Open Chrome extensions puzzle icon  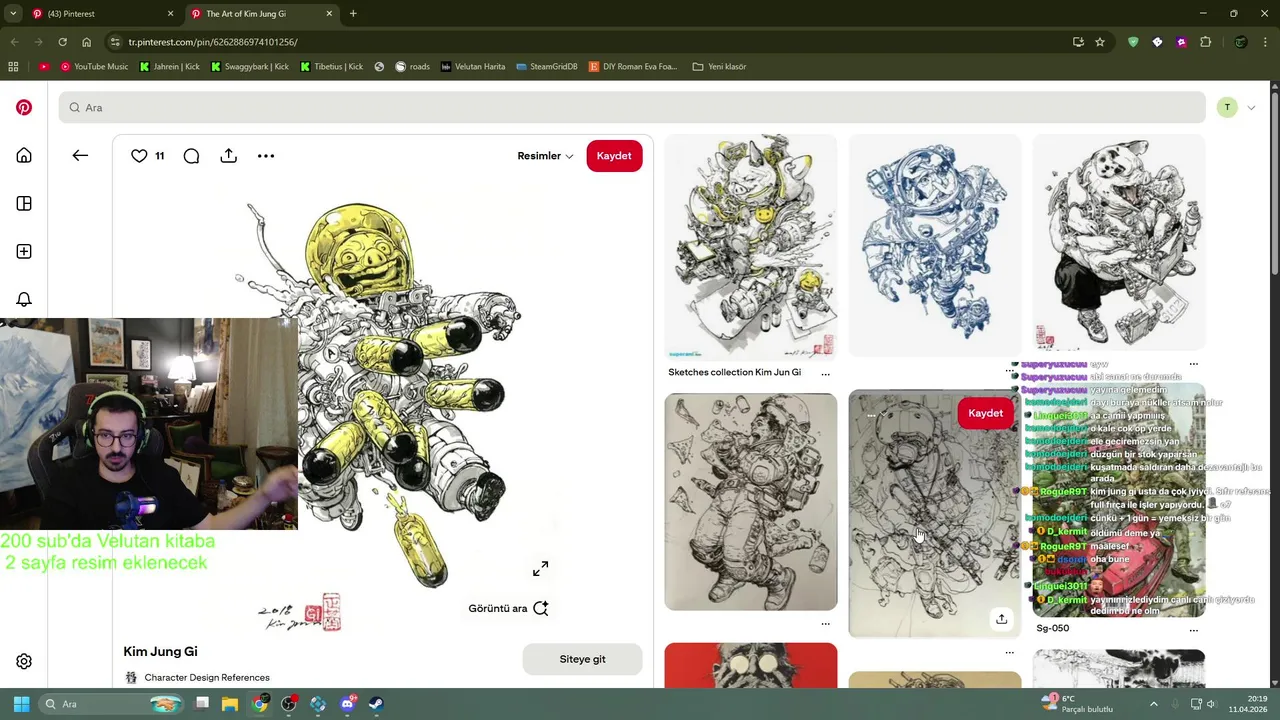click(x=1205, y=42)
